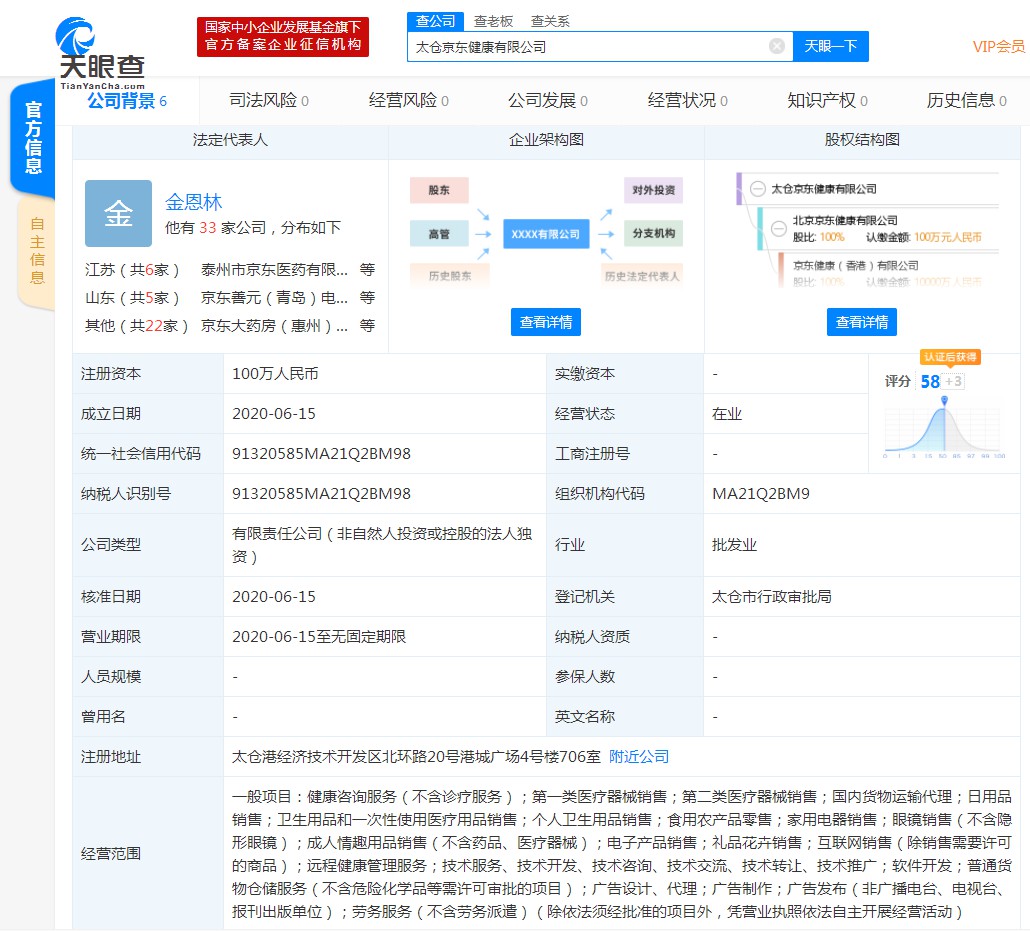Collapse 太仓京东健康有限公司 node in equity chart

point(757,189)
